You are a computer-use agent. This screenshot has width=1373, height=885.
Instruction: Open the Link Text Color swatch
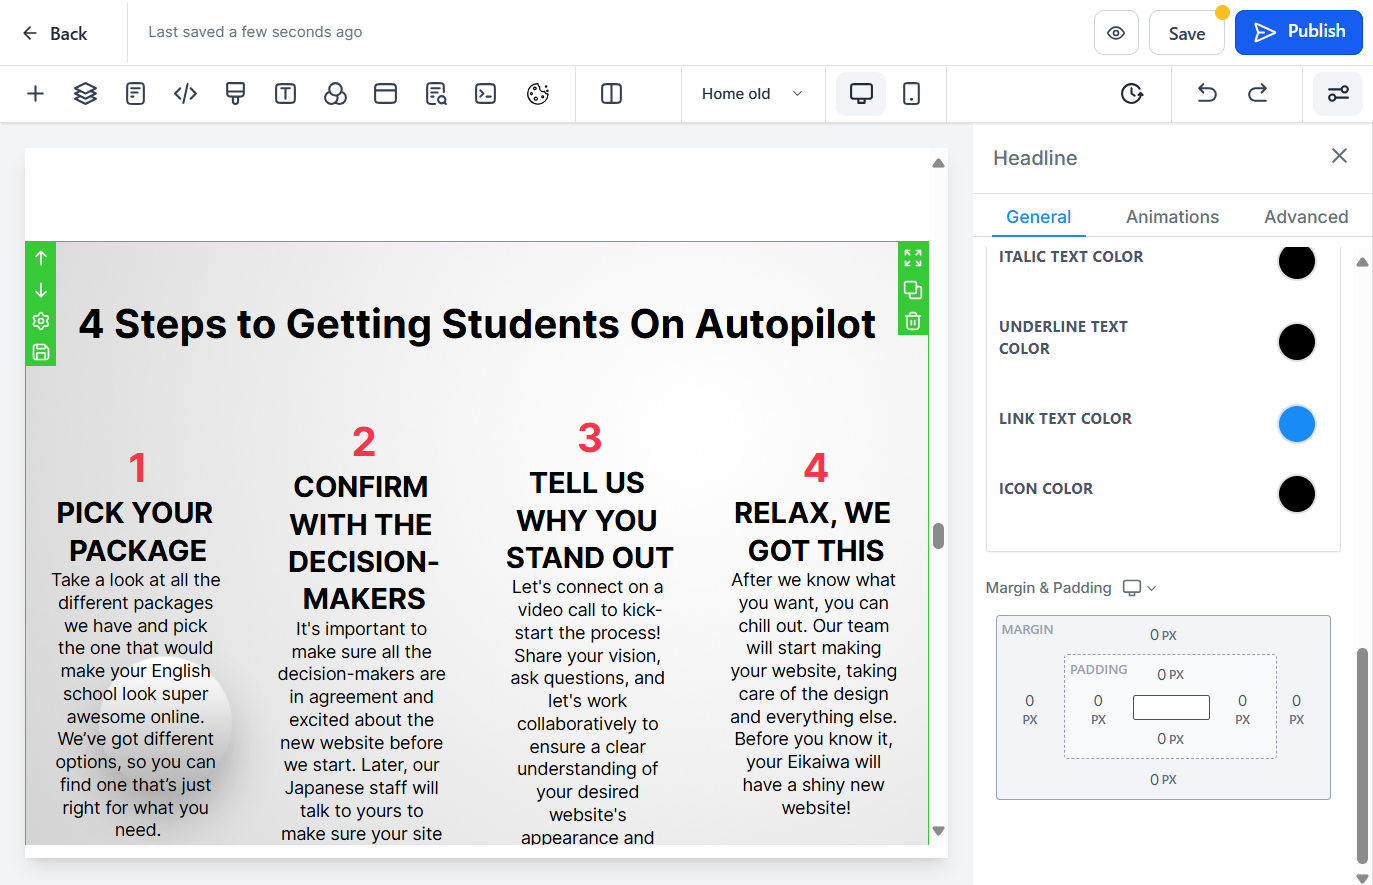point(1297,424)
